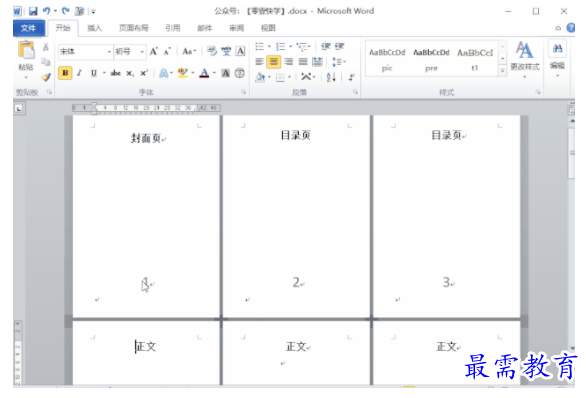586x398 pixels.
Task: Click the Help question mark icon
Action: 571,28
